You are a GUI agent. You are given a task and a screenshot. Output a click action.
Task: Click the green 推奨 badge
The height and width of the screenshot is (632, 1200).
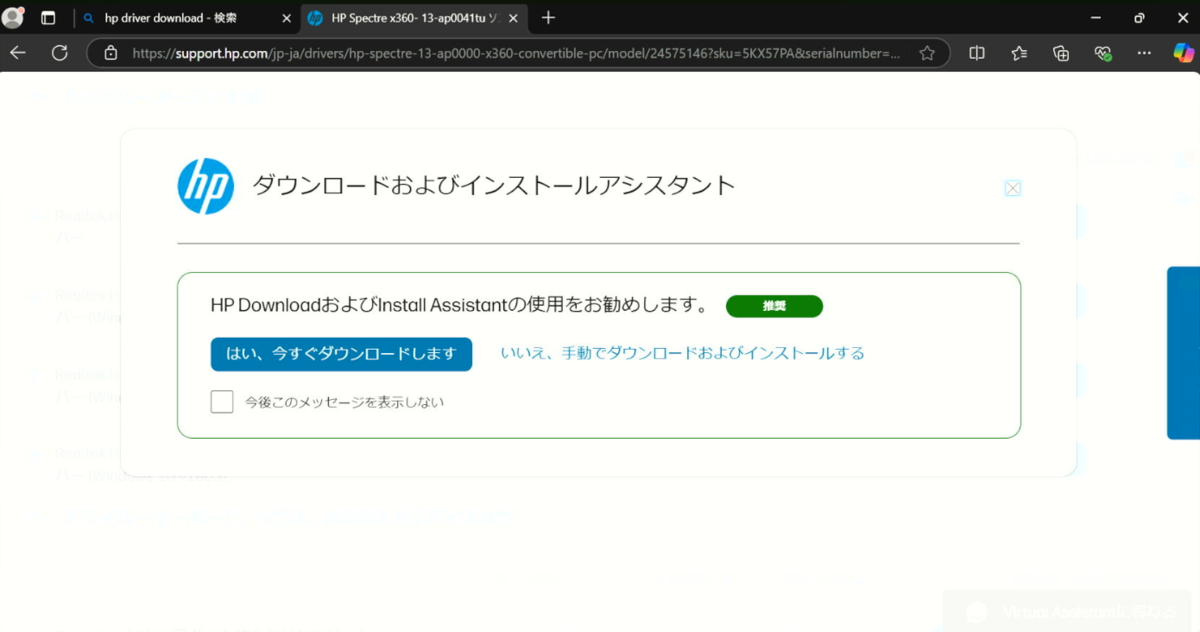[774, 306]
